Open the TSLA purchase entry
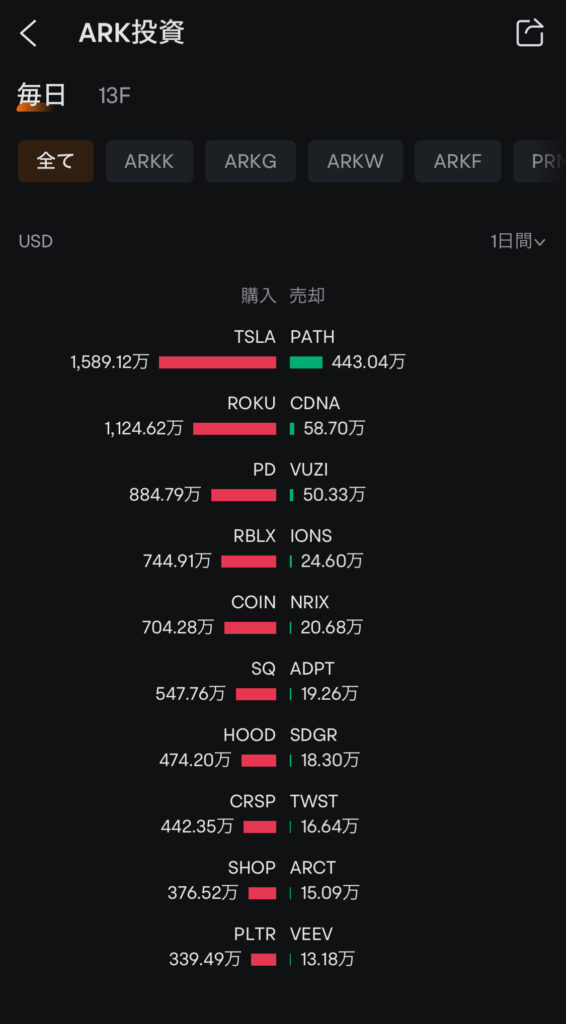This screenshot has width=566, height=1024. 255,337
